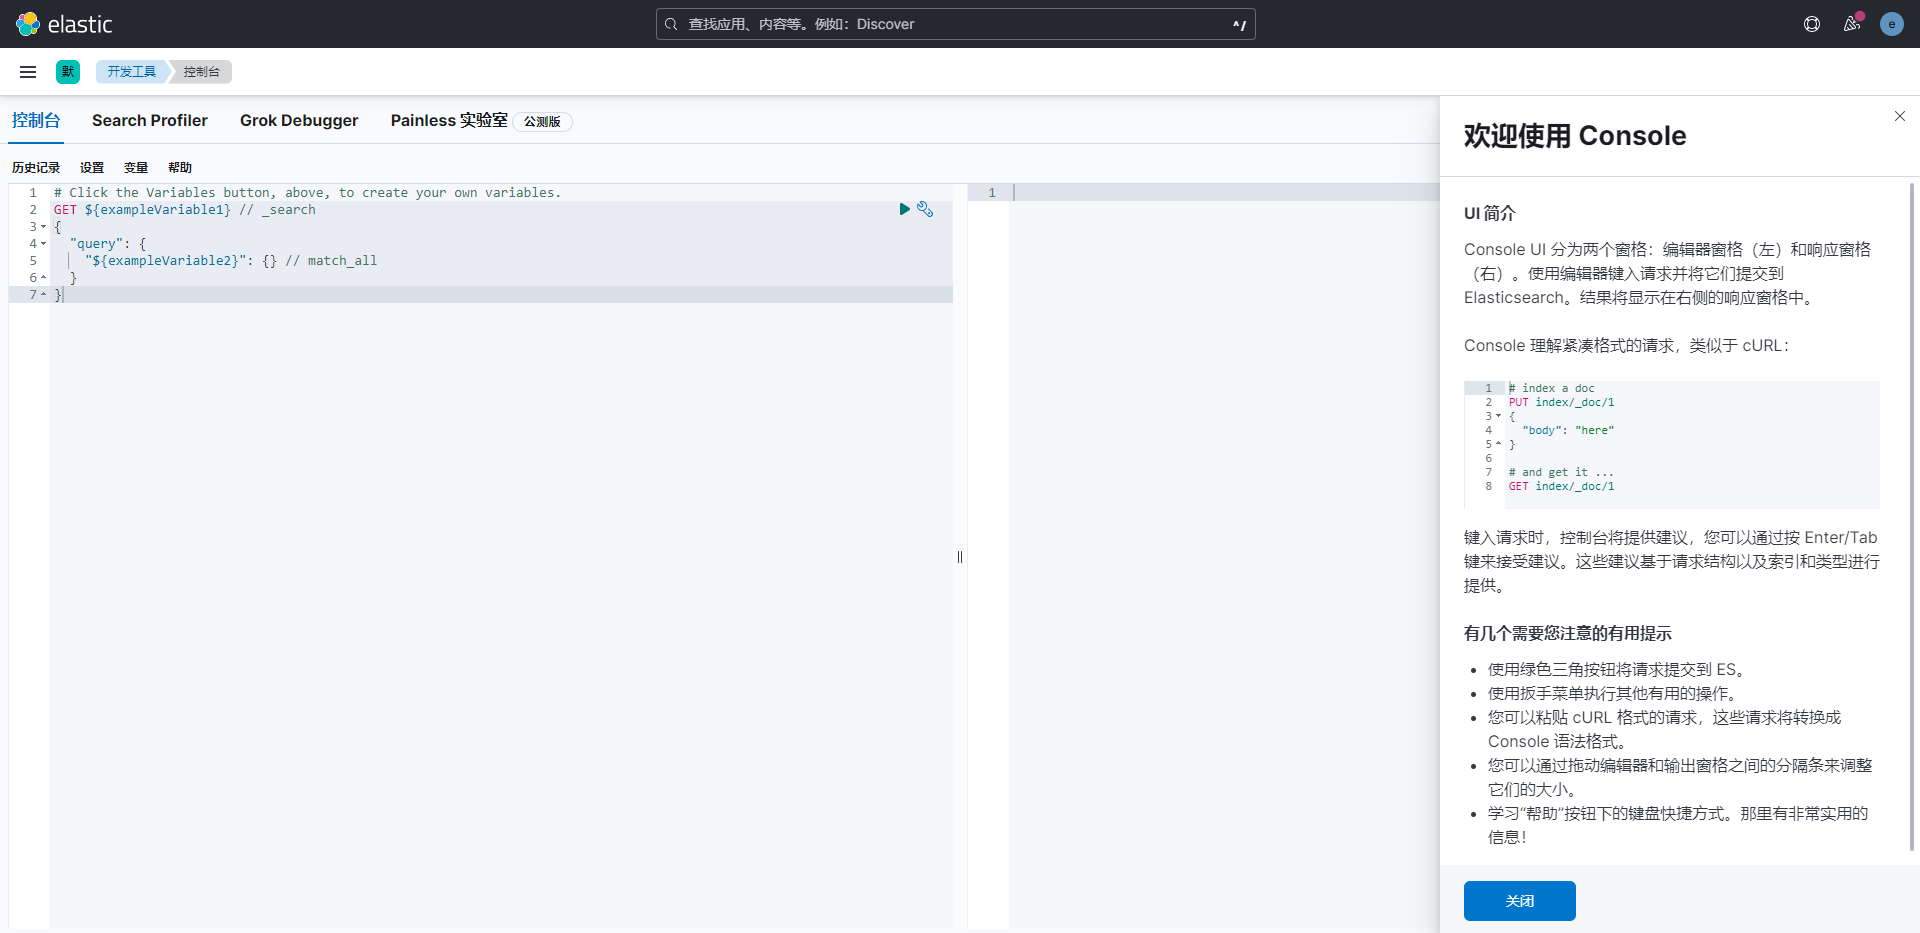Image resolution: width=1920 pixels, height=933 pixels.
Task: Toggle the fold arrow on editor line 6
Action: 43,278
